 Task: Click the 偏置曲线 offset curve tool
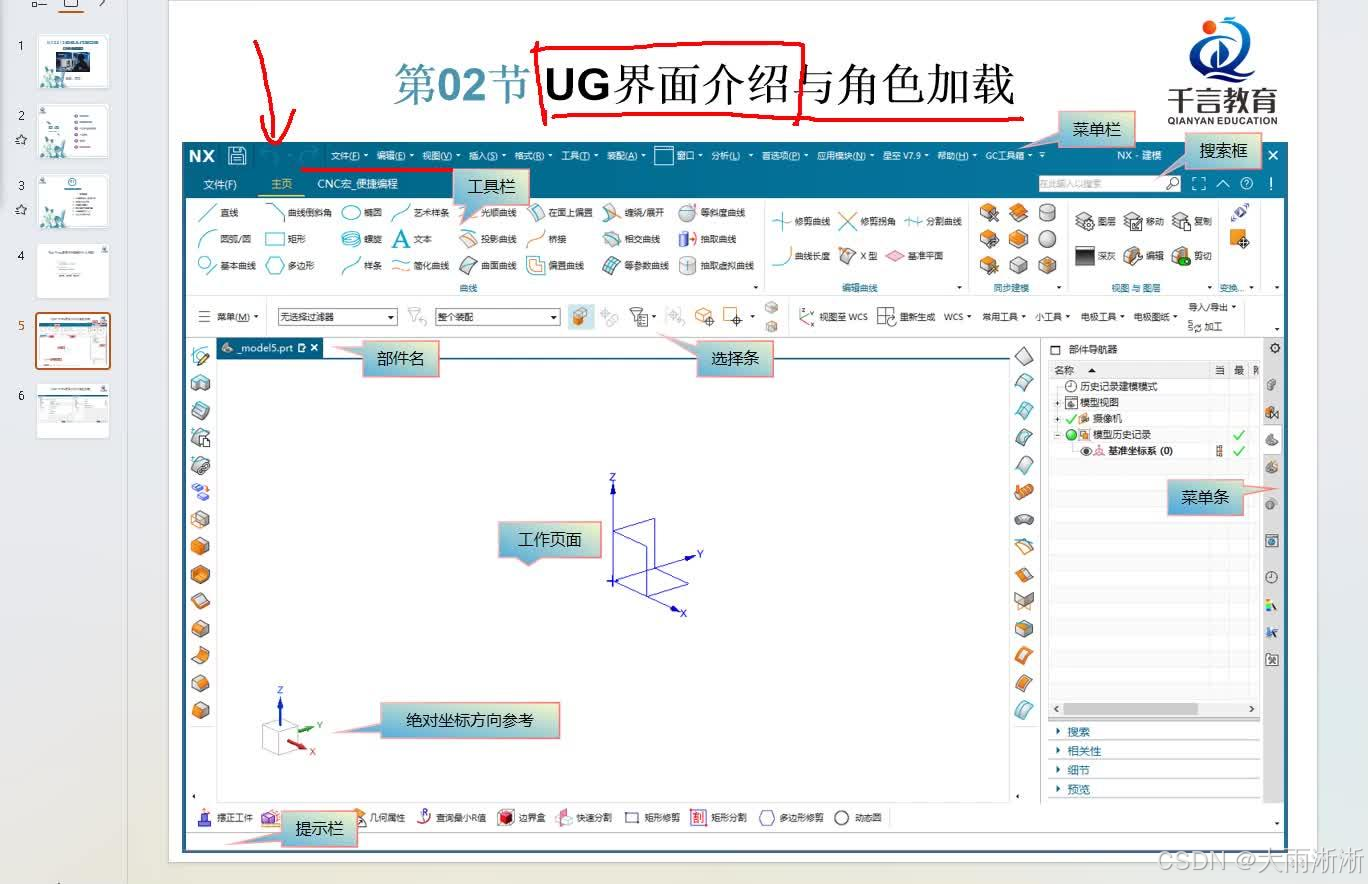point(555,265)
